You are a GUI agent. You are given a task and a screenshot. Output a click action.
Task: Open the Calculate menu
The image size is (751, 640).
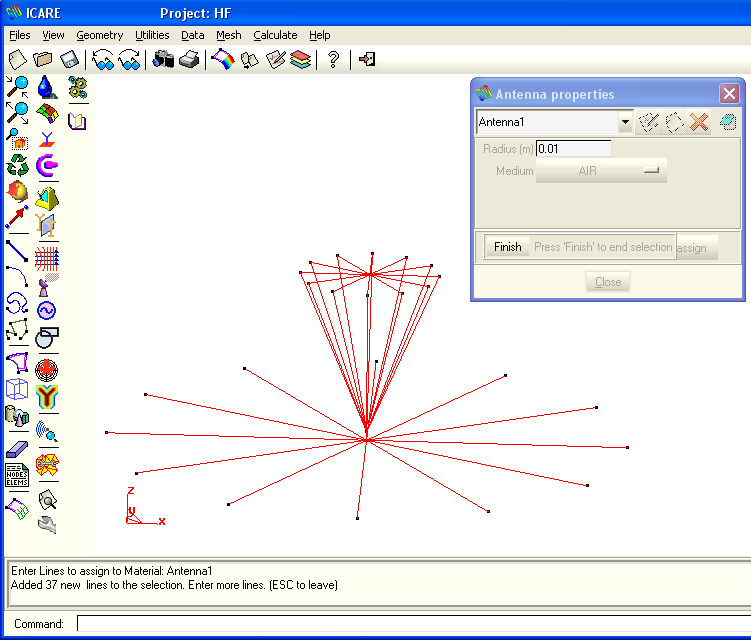pyautogui.click(x=275, y=35)
